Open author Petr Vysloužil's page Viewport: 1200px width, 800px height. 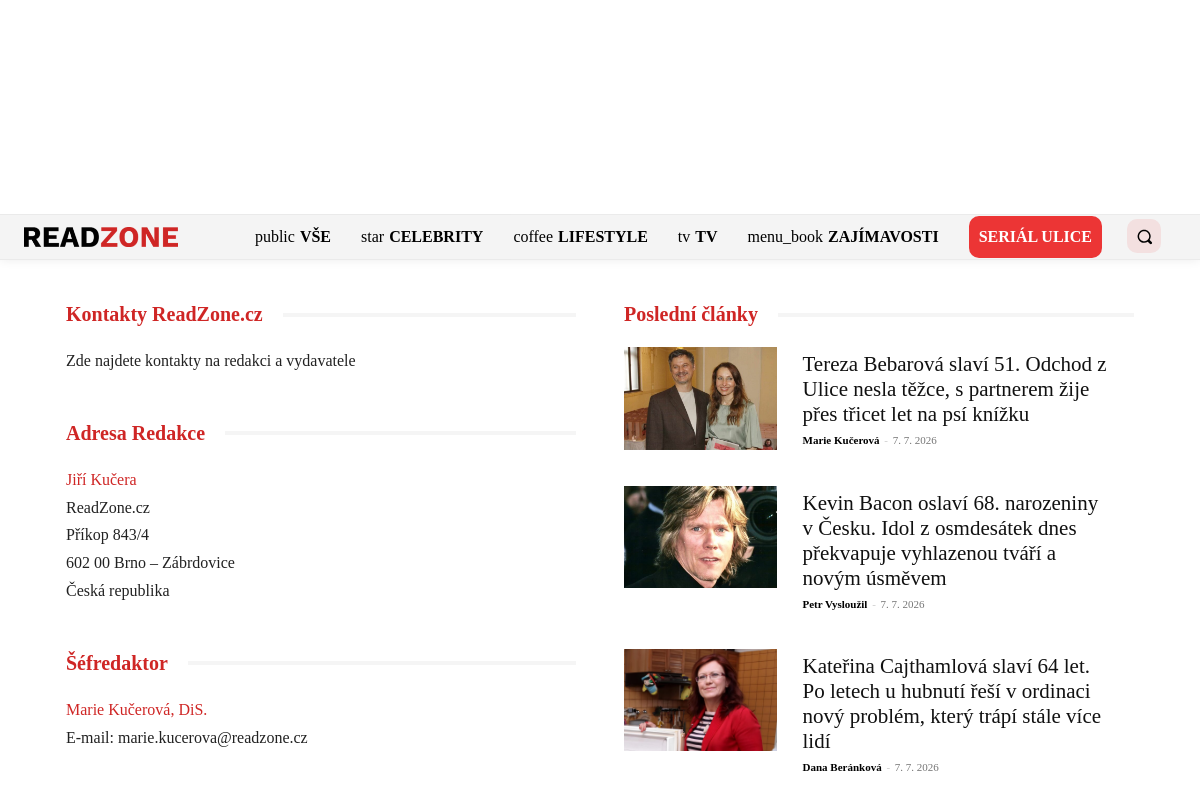click(x=835, y=604)
